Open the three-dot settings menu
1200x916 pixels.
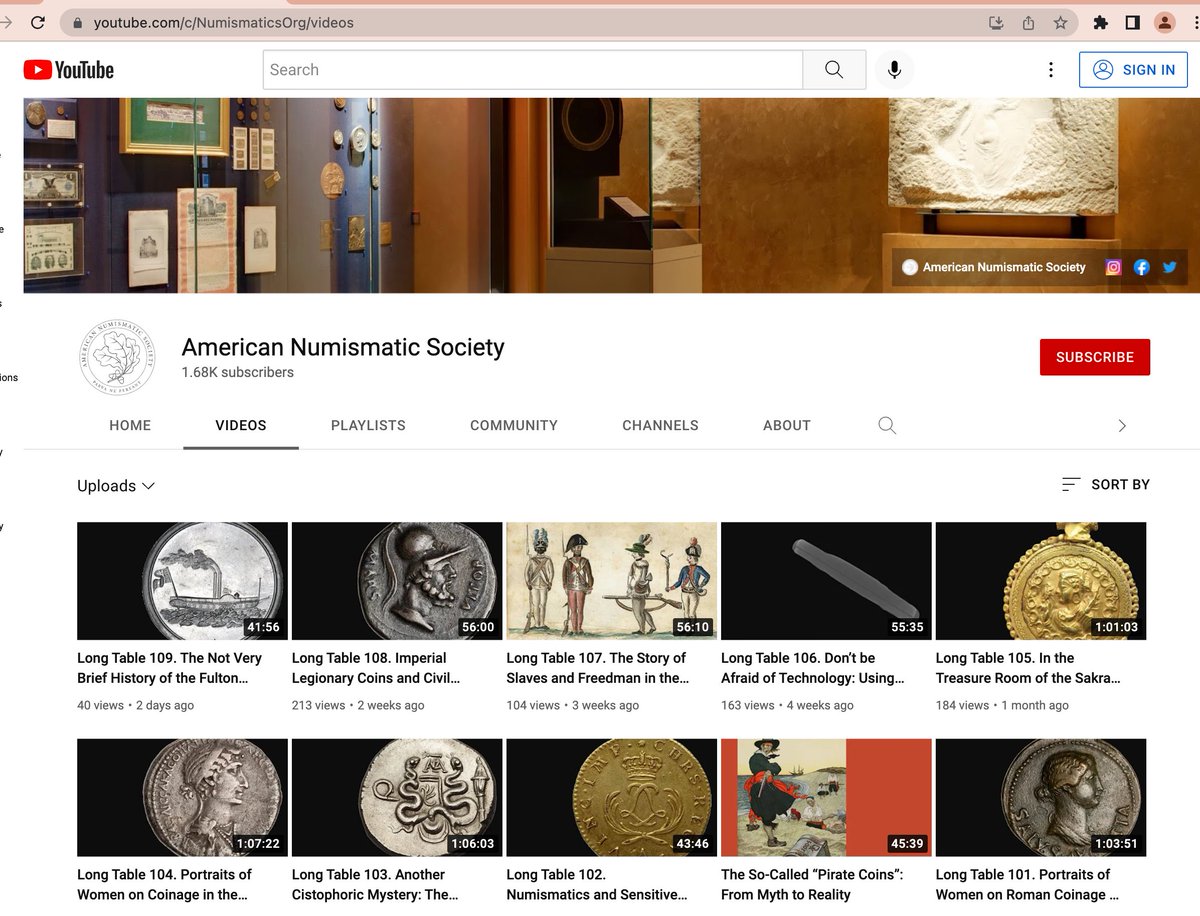(x=1050, y=70)
